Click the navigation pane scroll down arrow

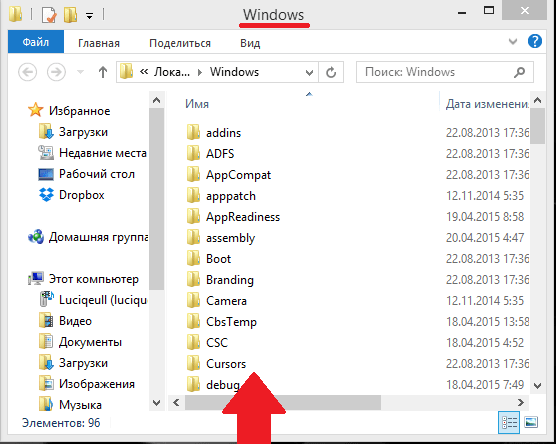click(x=156, y=403)
